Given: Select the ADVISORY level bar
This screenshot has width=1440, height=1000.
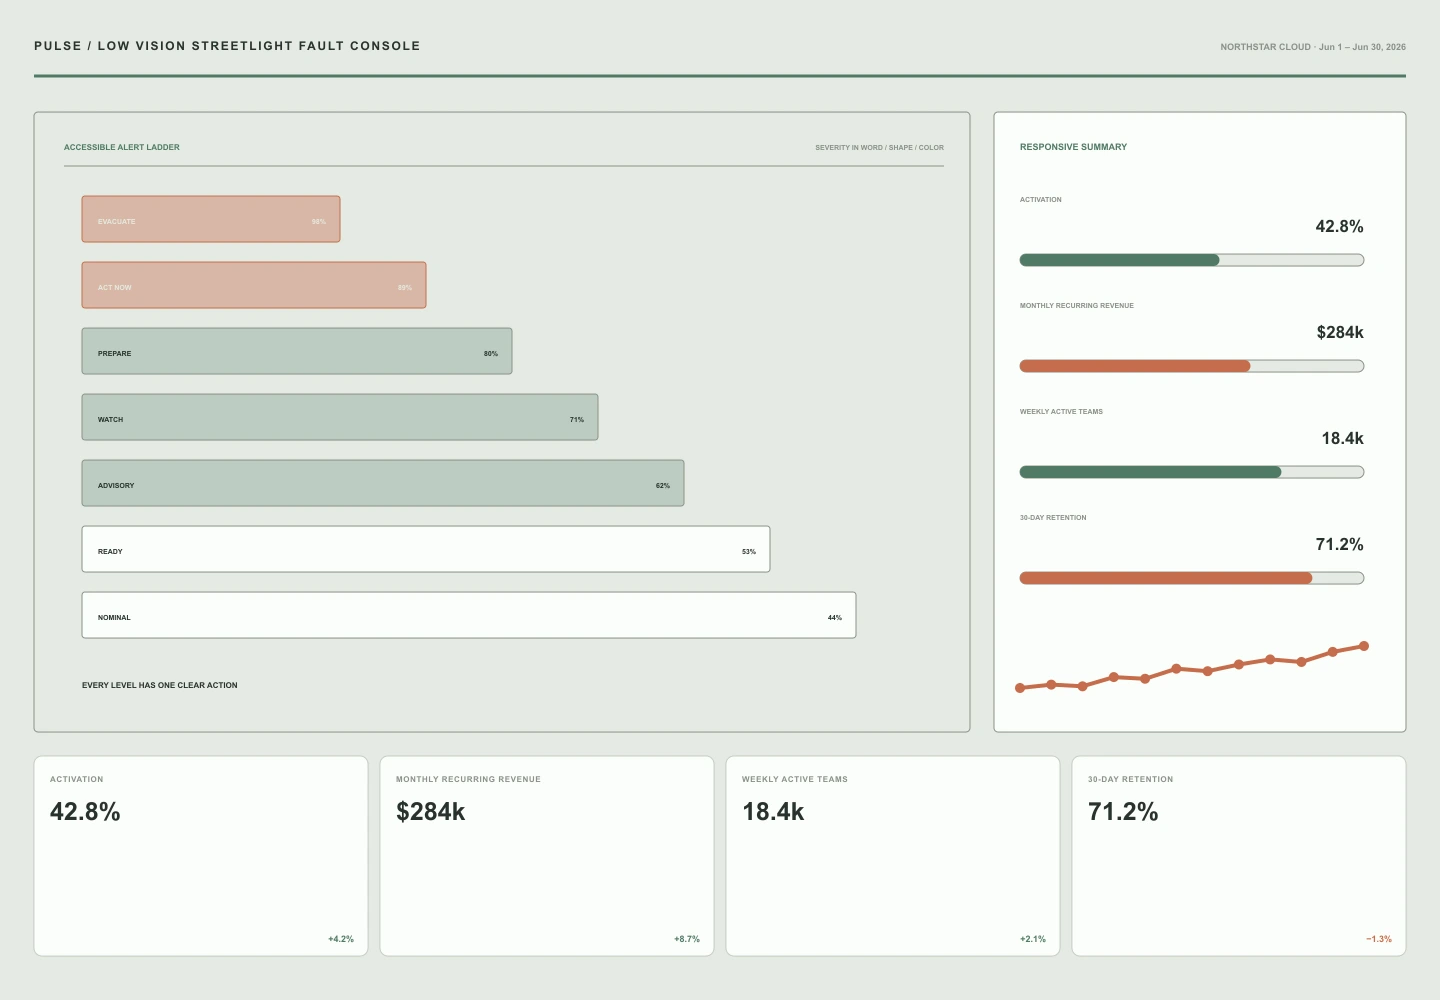Looking at the screenshot, I should (383, 483).
